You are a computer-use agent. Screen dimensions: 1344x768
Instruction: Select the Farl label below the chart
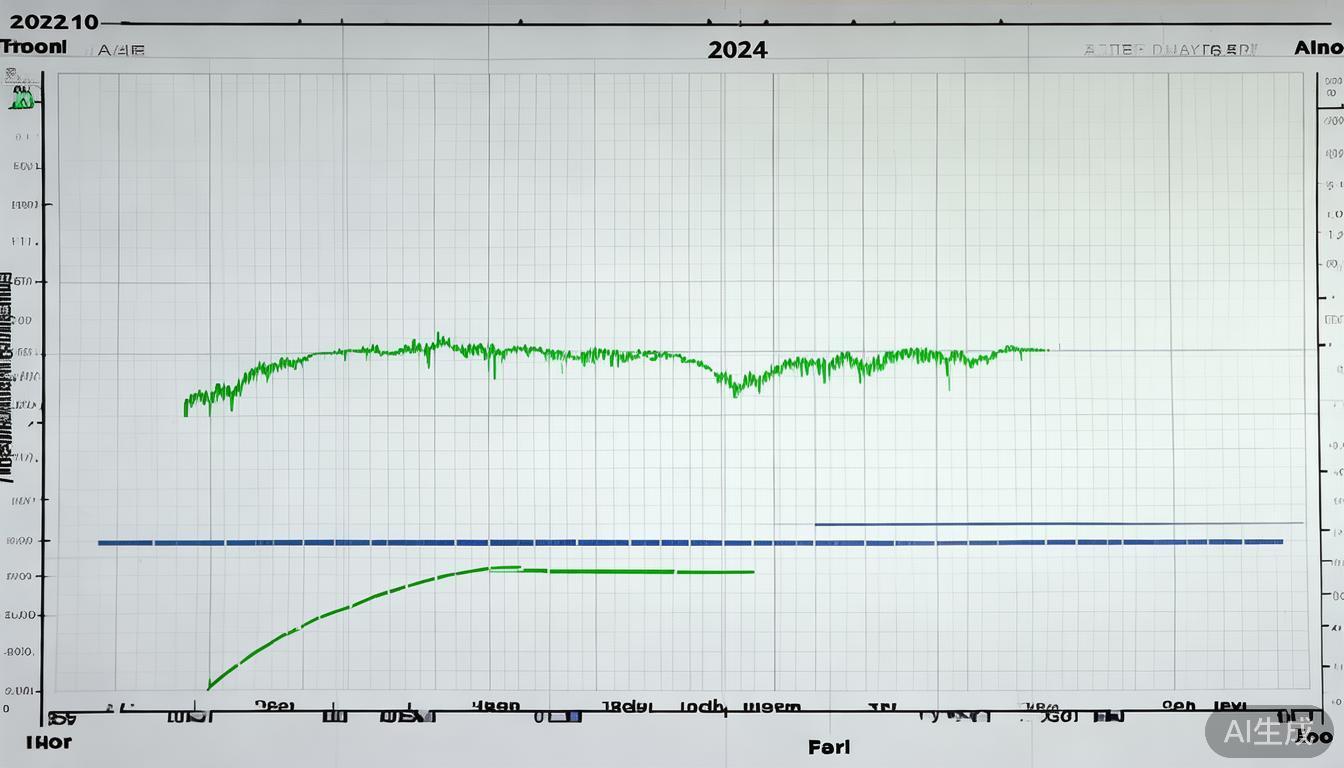pos(829,746)
